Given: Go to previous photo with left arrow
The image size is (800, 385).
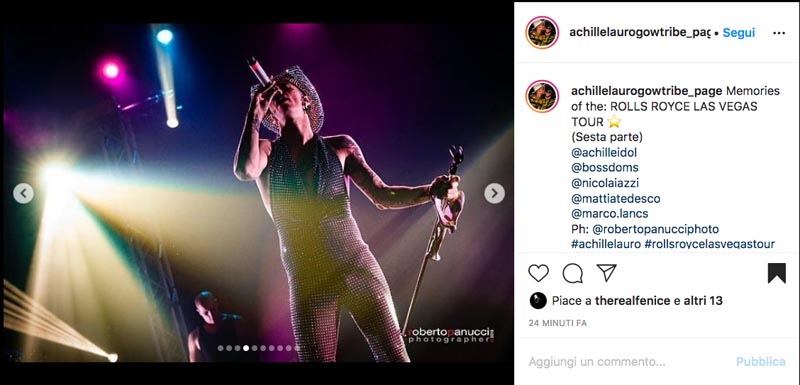Looking at the screenshot, I should [x=23, y=193].
